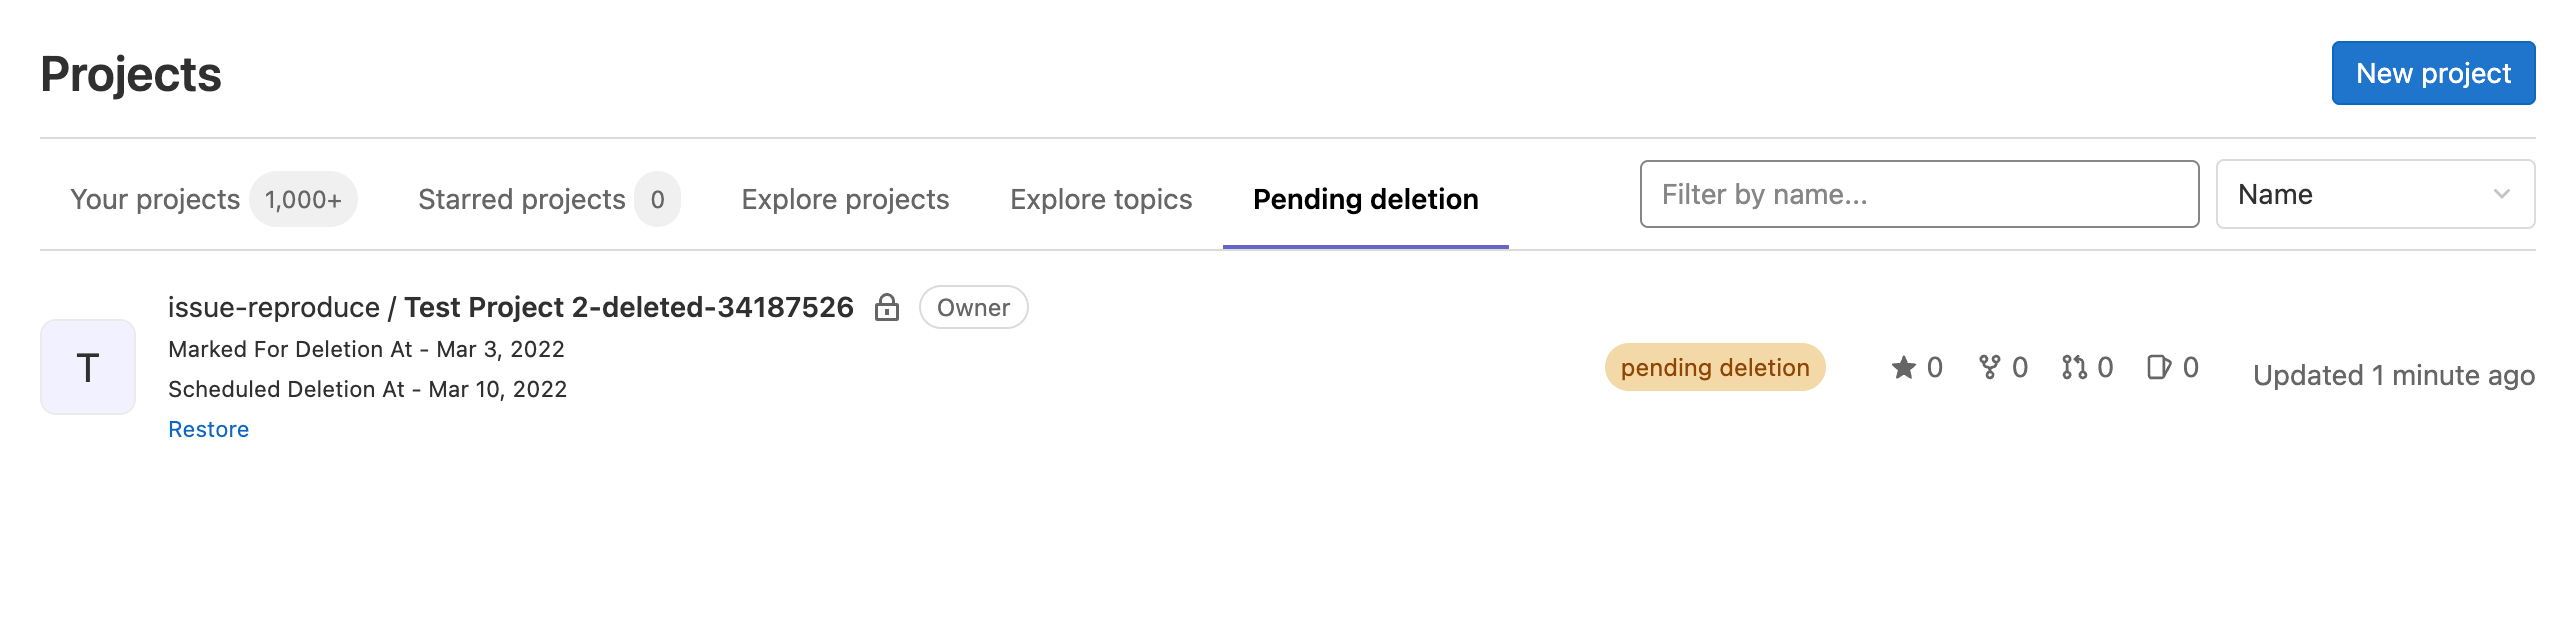Click the Filter by name input field

coord(1918,194)
